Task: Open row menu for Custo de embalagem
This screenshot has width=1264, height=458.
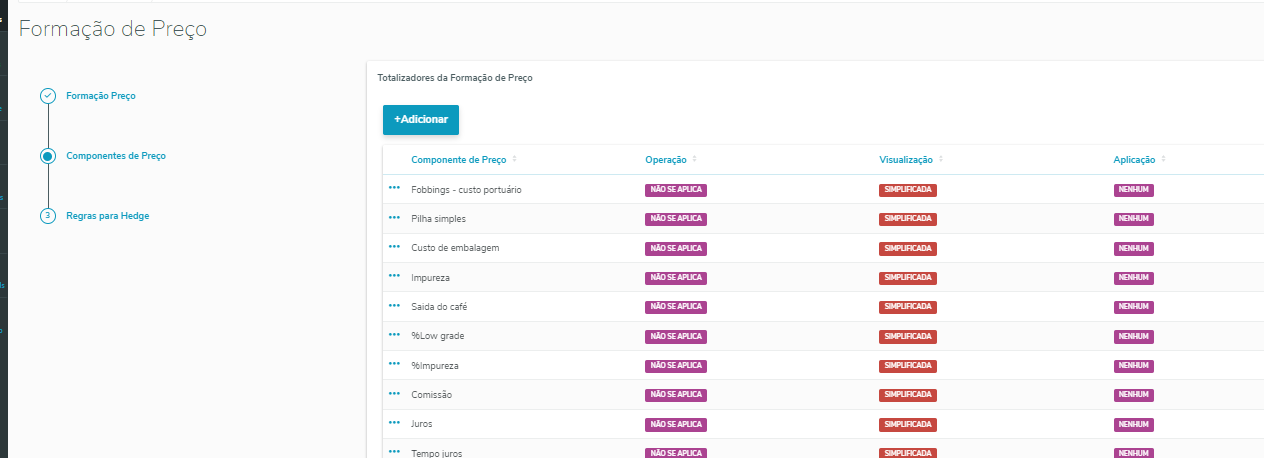Action: click(x=394, y=246)
